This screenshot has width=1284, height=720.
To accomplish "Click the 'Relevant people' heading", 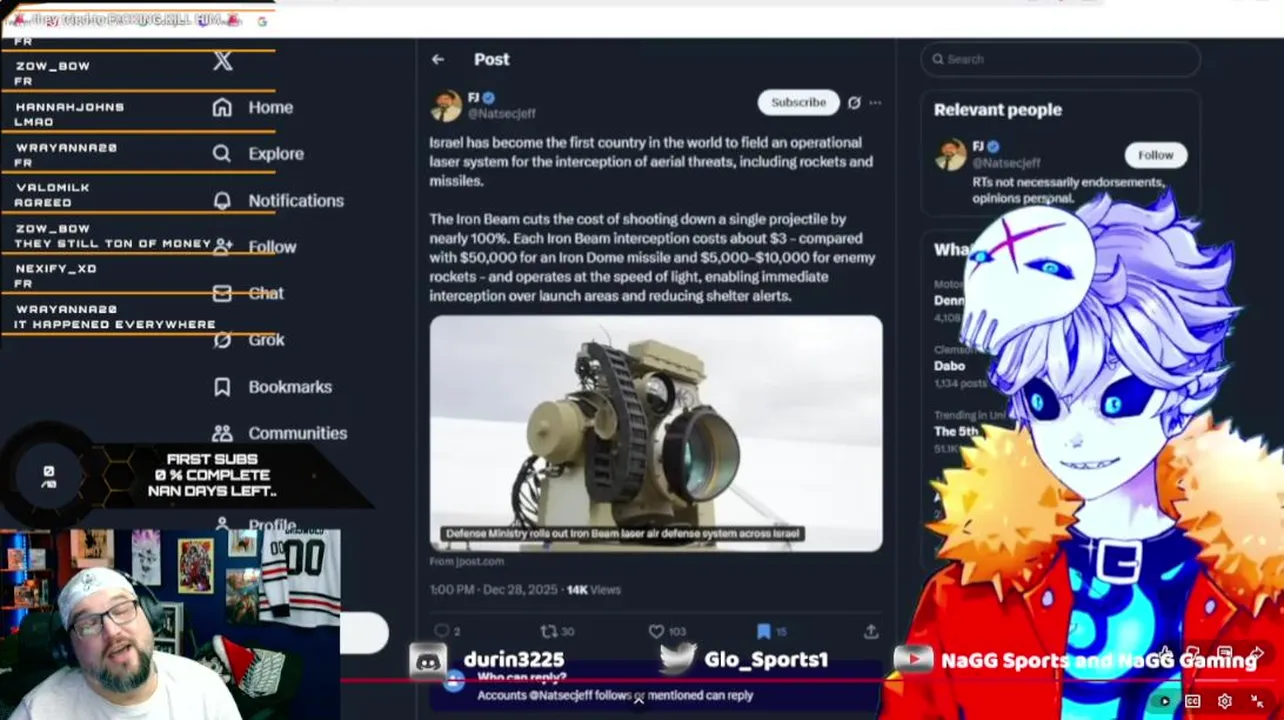I will (998, 110).
